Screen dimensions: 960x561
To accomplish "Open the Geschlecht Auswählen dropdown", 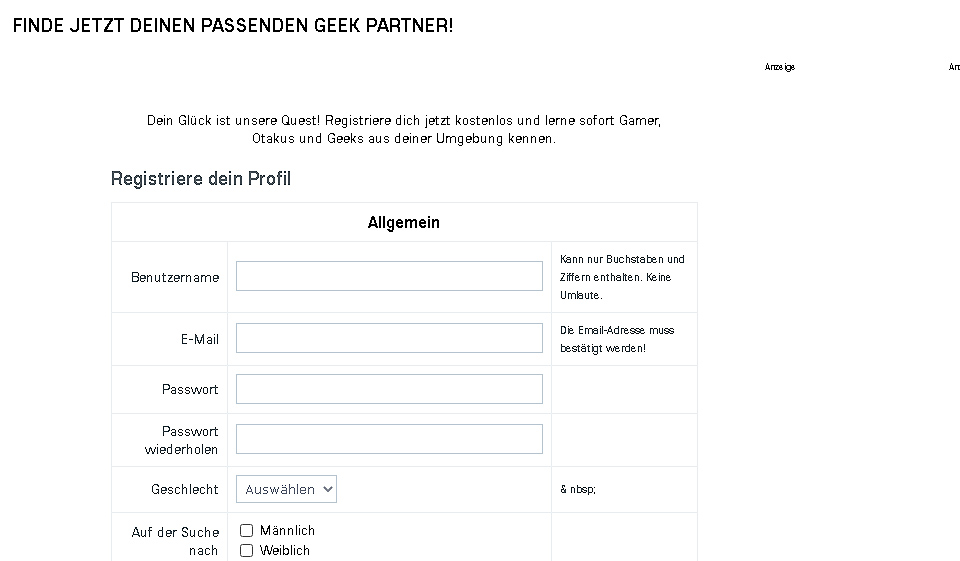I will (x=286, y=489).
